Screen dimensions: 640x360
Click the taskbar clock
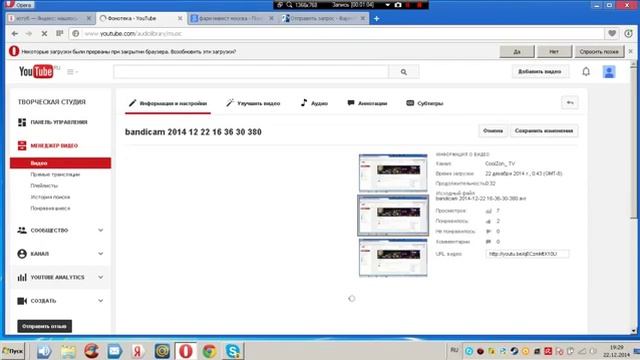pos(617,351)
